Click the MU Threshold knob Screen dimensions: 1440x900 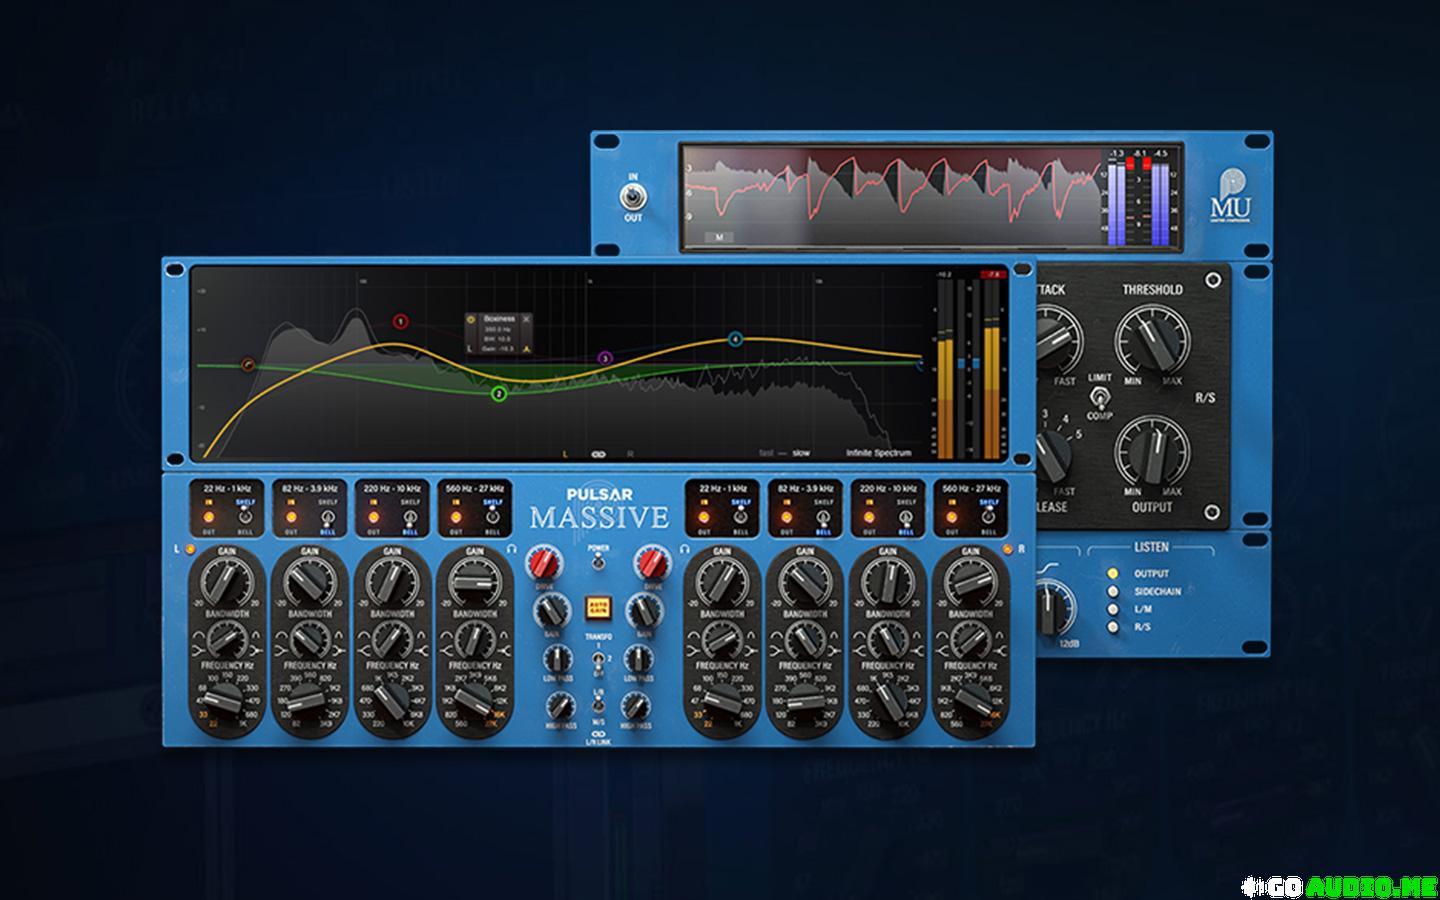(1152, 341)
